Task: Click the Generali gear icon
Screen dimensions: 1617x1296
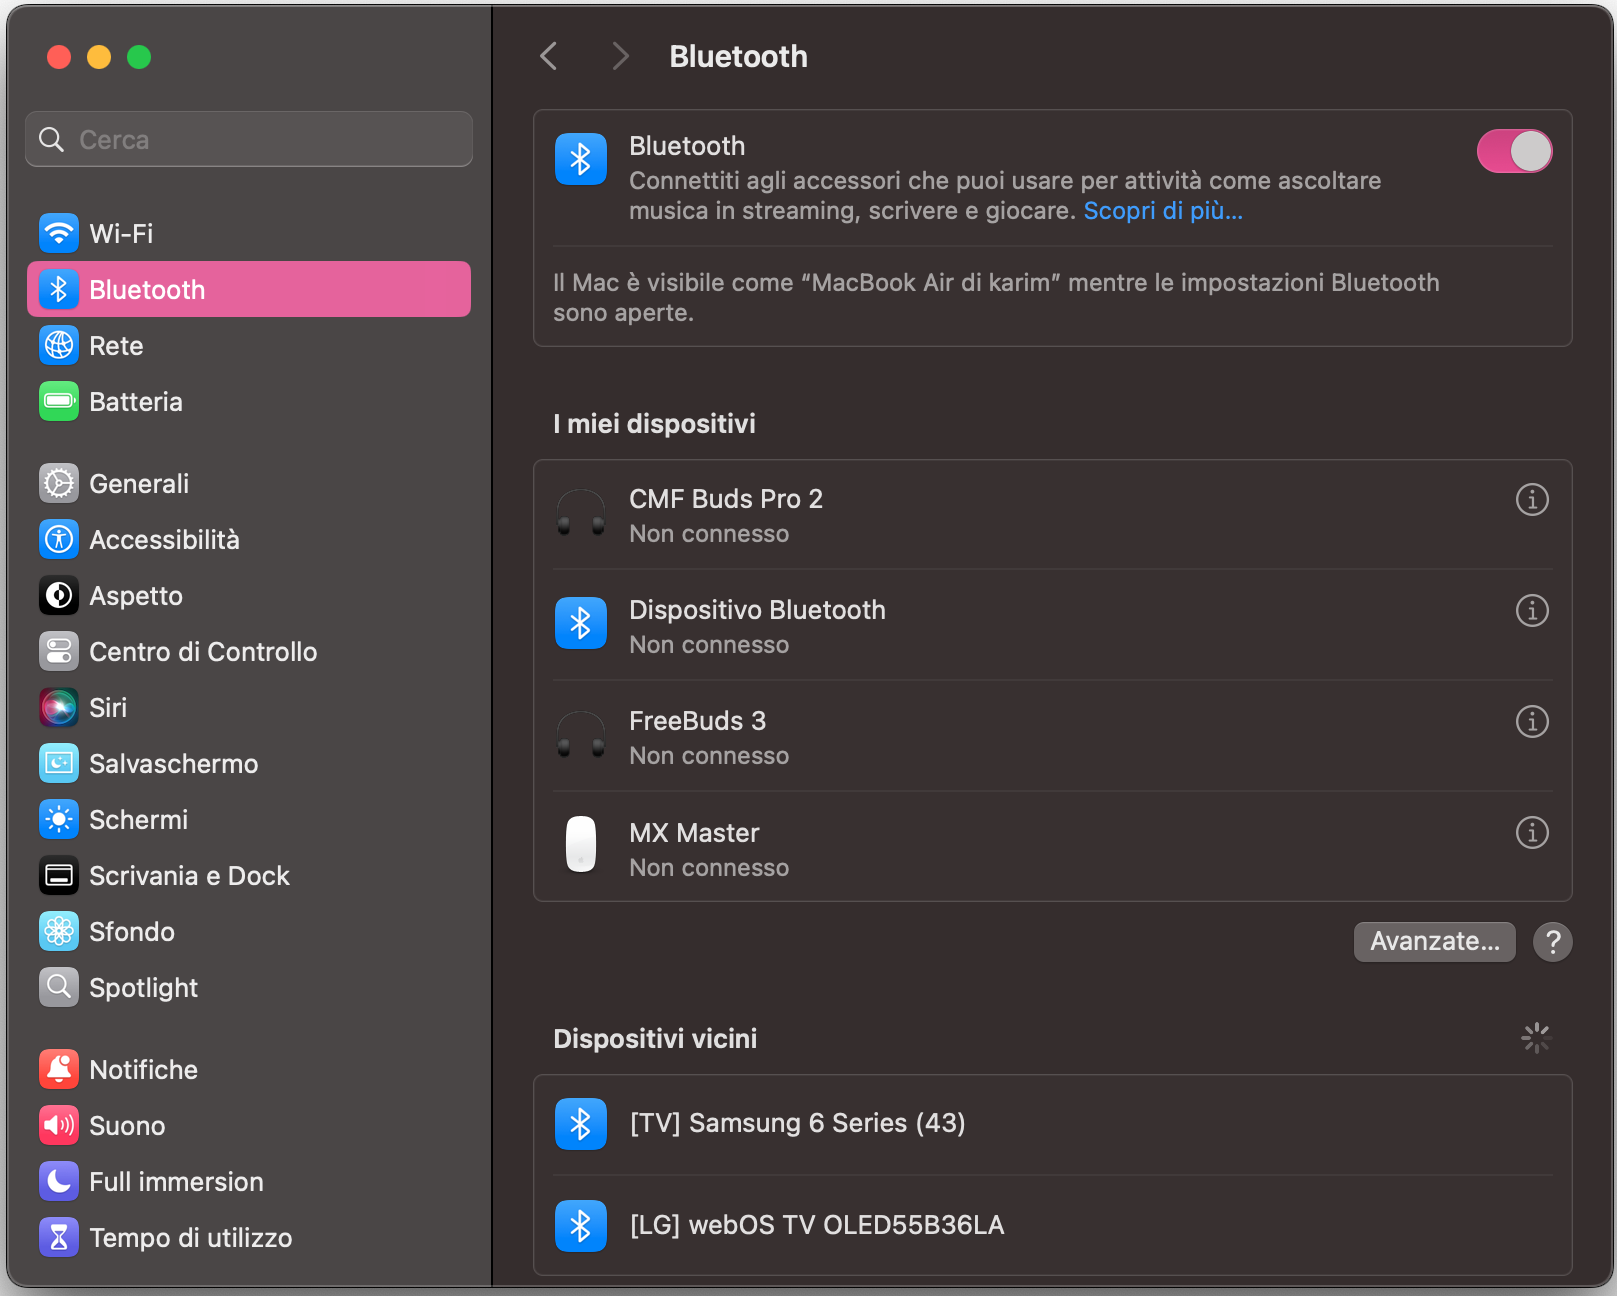Action: coord(59,483)
